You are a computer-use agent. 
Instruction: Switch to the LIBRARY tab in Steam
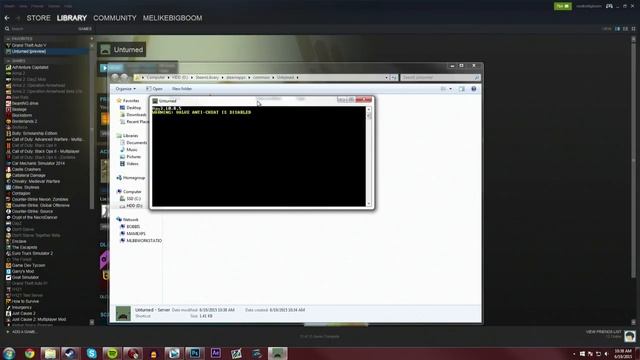pos(72,18)
